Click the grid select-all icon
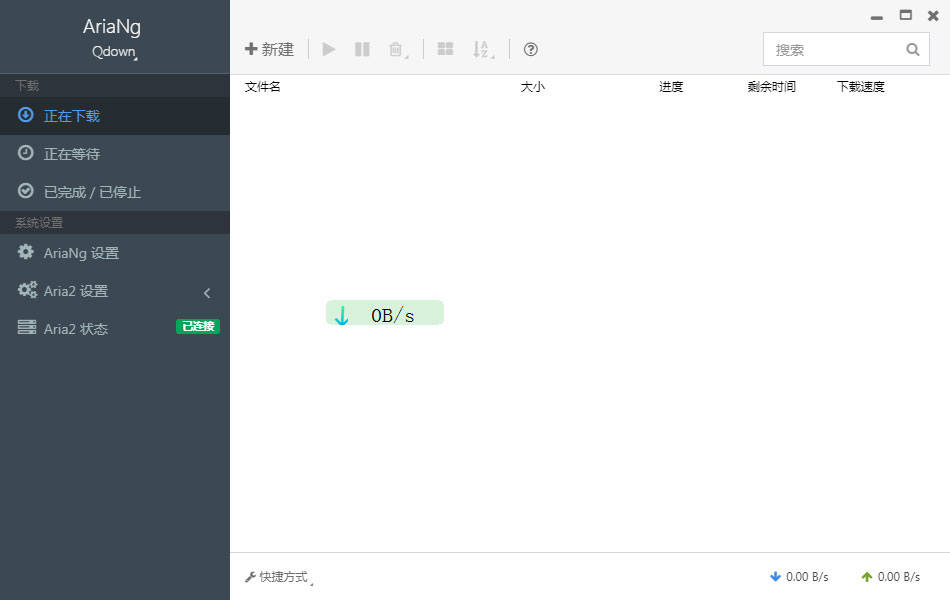 445,49
